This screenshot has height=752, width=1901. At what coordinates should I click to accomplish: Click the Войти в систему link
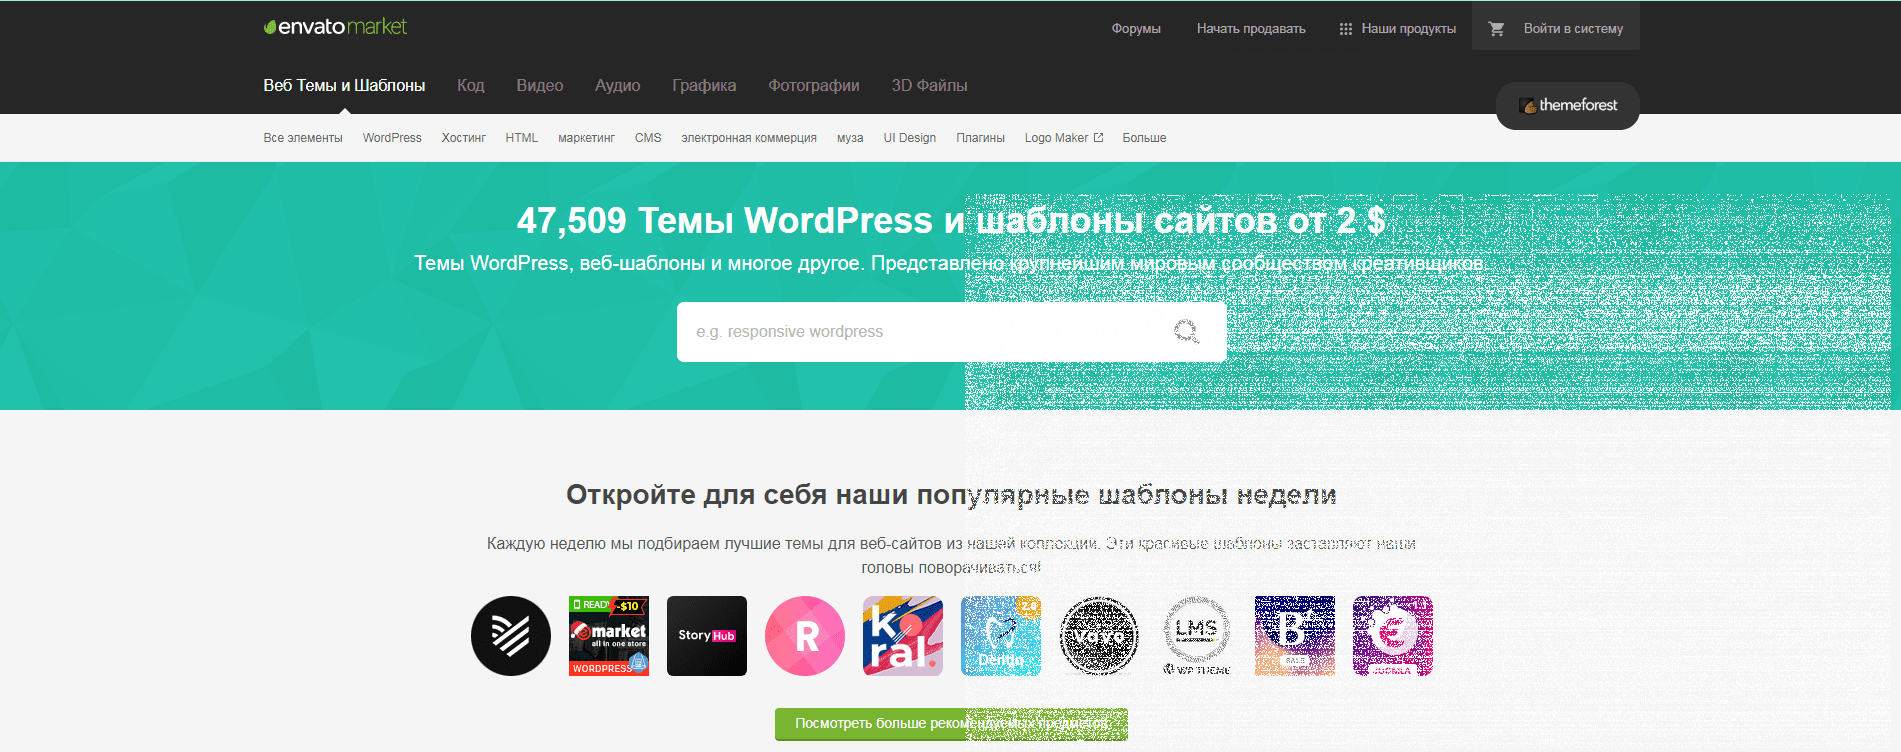(1573, 29)
